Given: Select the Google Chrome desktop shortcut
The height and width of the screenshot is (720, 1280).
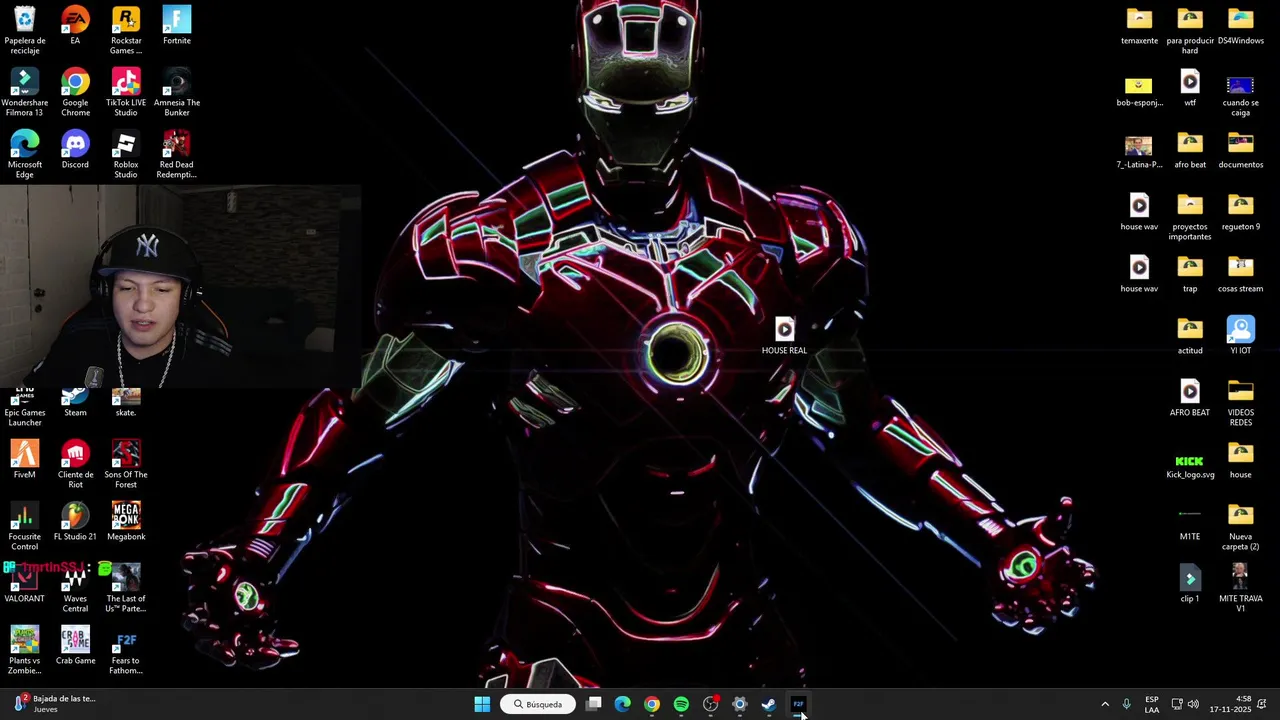Looking at the screenshot, I should click(75, 92).
